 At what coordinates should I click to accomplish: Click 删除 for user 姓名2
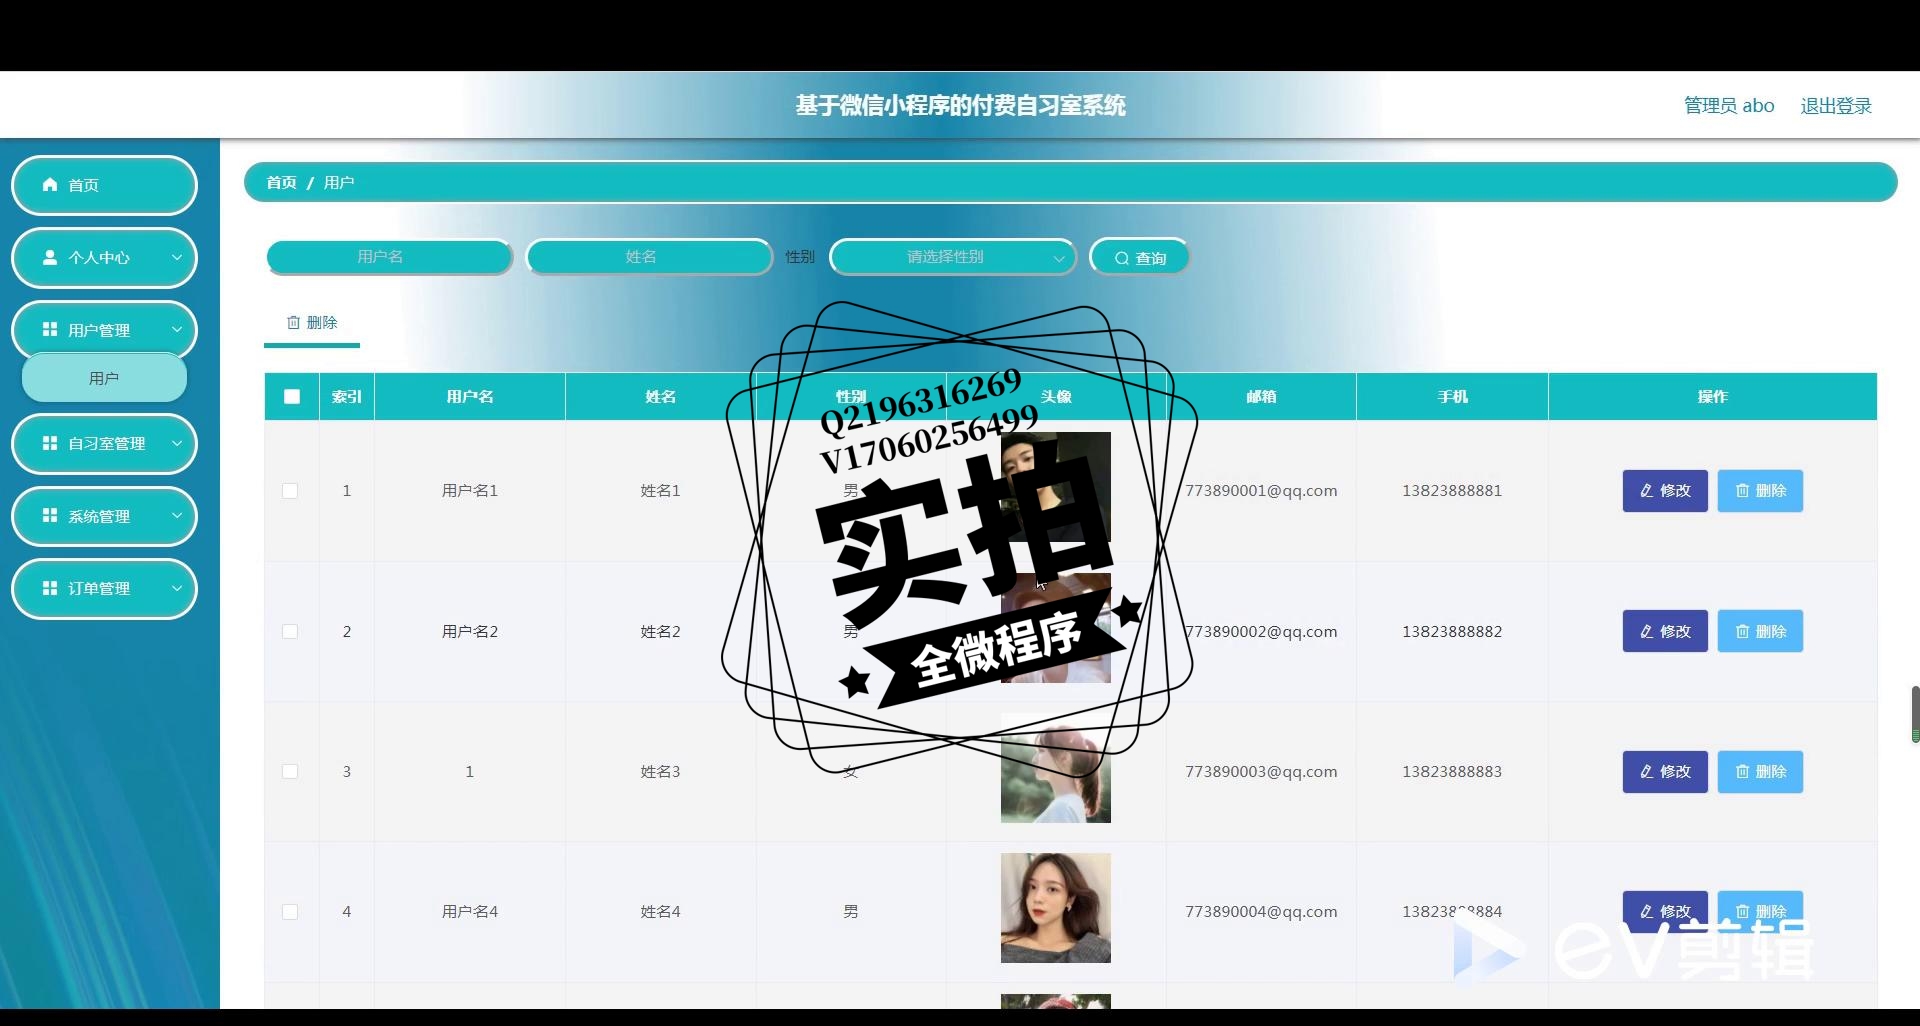(x=1760, y=632)
